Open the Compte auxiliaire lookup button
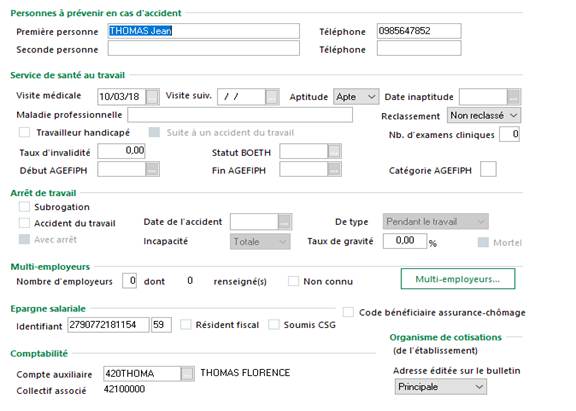The width and height of the screenshot is (576, 411). [188, 374]
